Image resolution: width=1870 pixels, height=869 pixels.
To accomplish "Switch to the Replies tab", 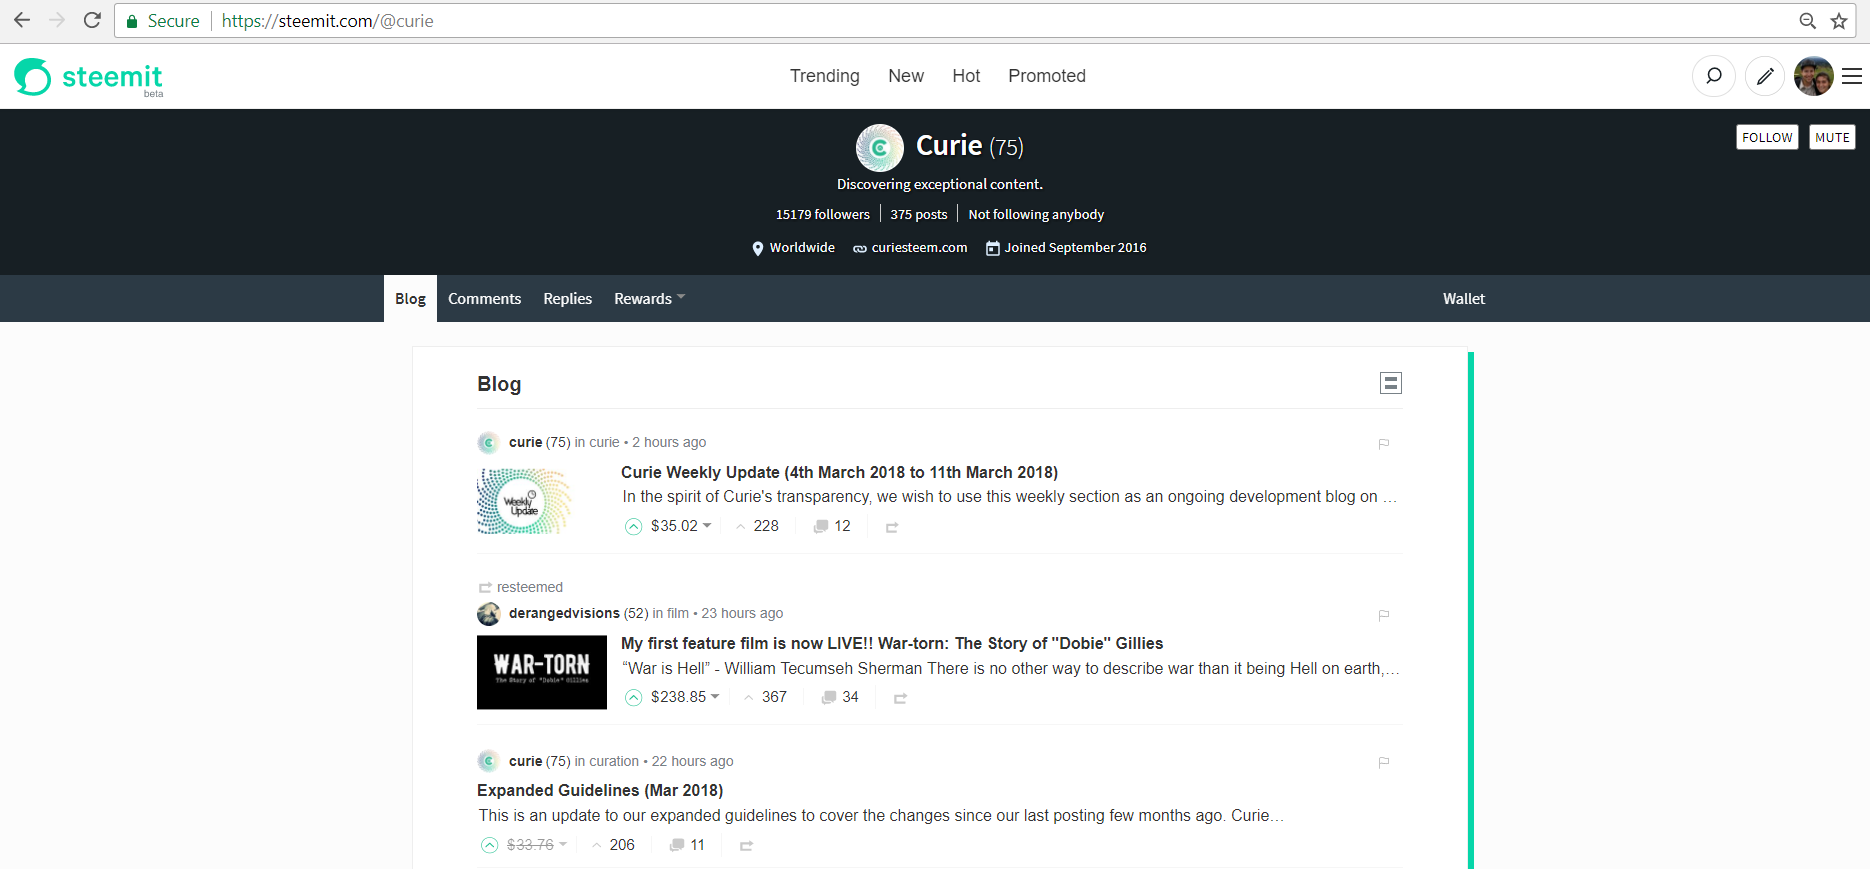I will tap(567, 298).
